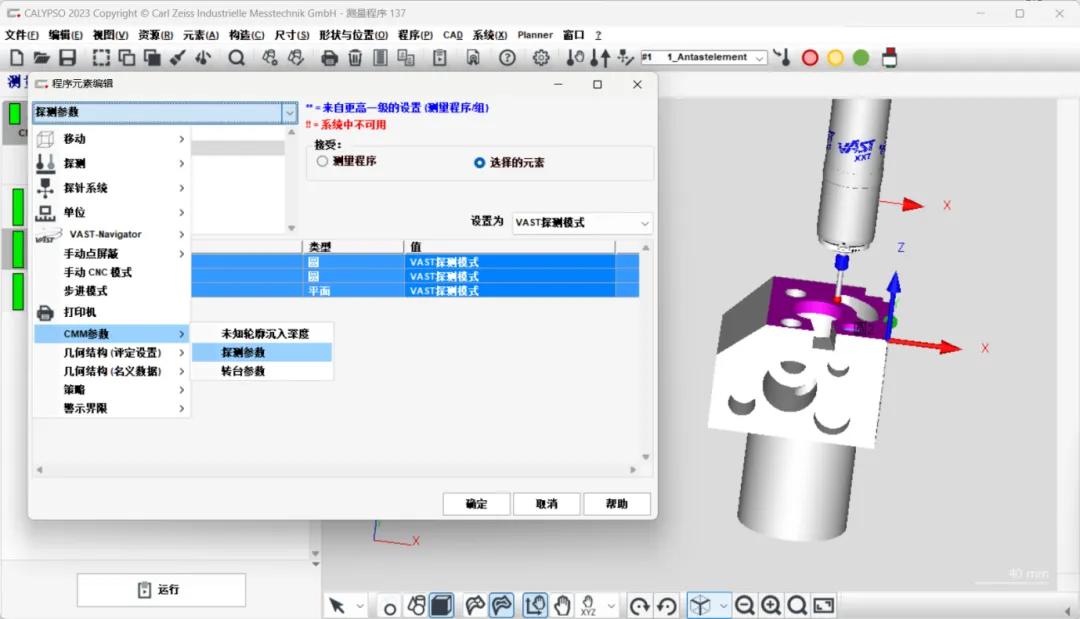The width and height of the screenshot is (1080, 619).
Task: Open the dropdown arrow beside the pointer tool
Action: tap(360, 606)
